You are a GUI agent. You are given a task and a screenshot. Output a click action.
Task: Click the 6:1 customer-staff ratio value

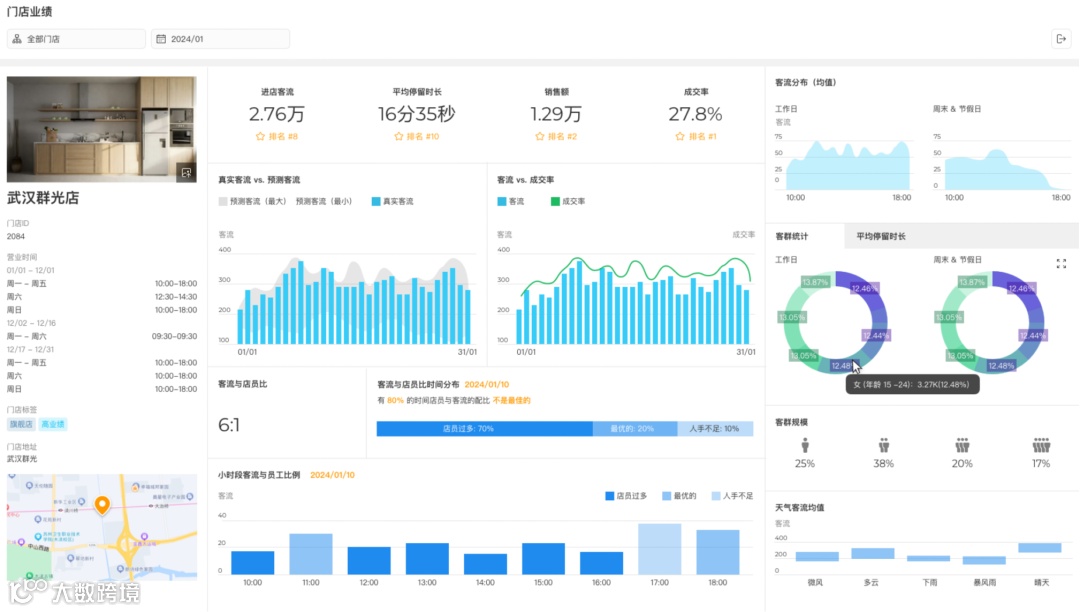pos(229,425)
